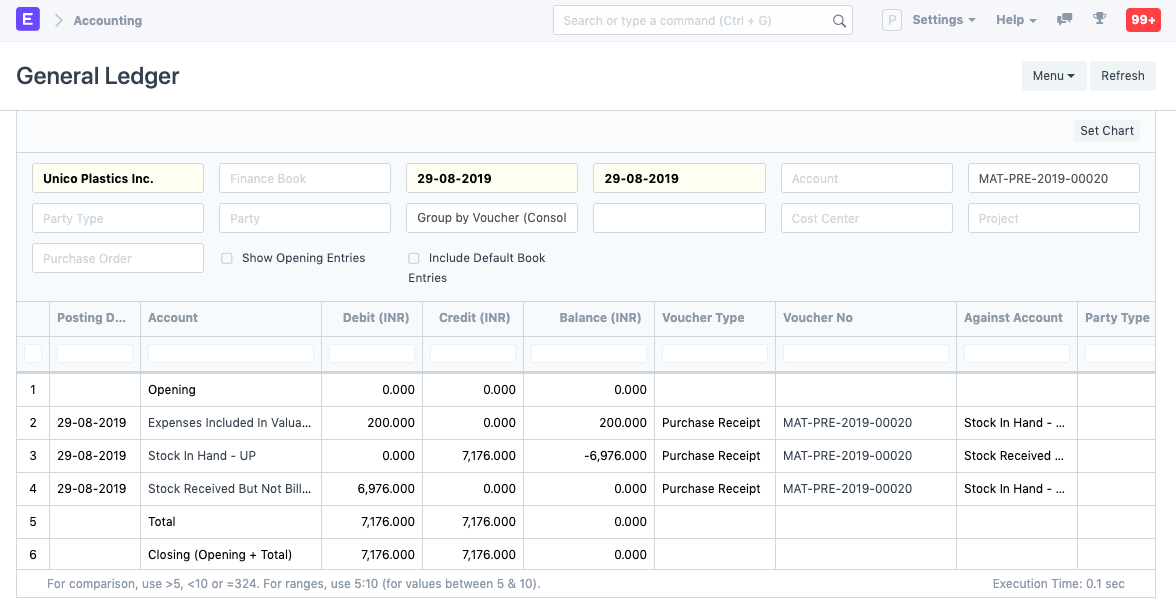Click the ERPNext logo icon

[x=27, y=19]
